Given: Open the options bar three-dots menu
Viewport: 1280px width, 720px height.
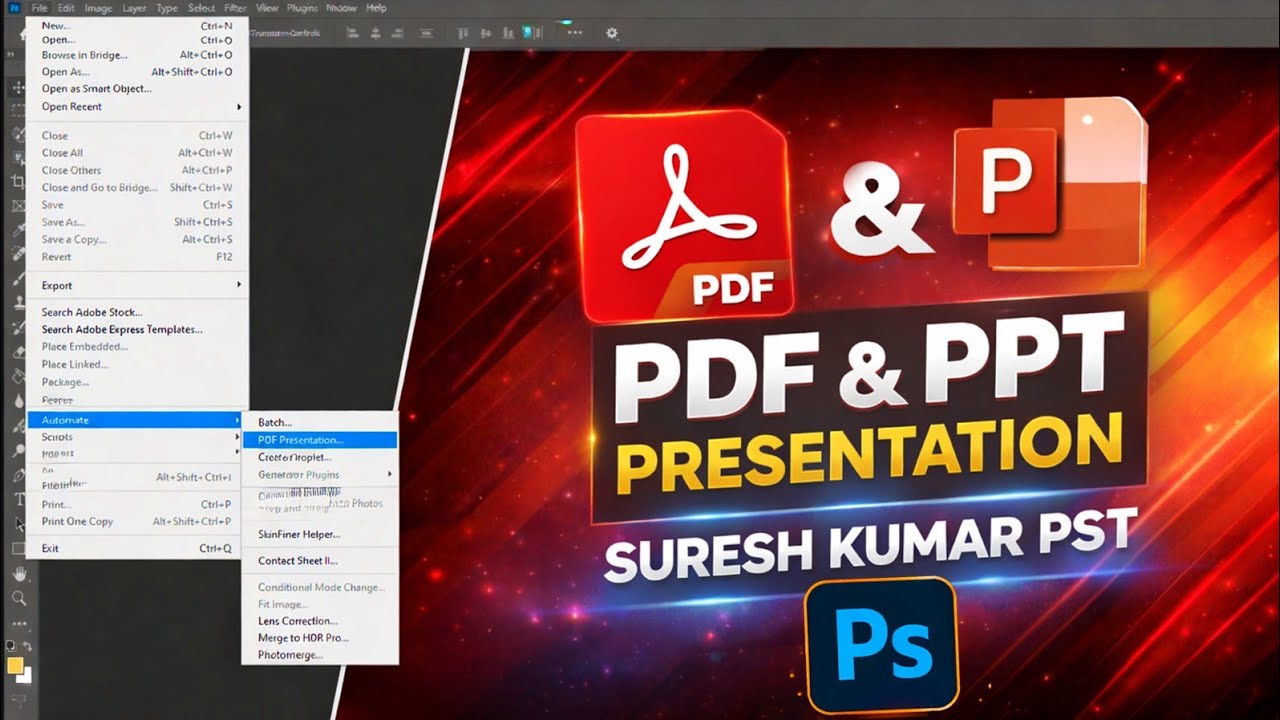Looking at the screenshot, I should (x=575, y=33).
